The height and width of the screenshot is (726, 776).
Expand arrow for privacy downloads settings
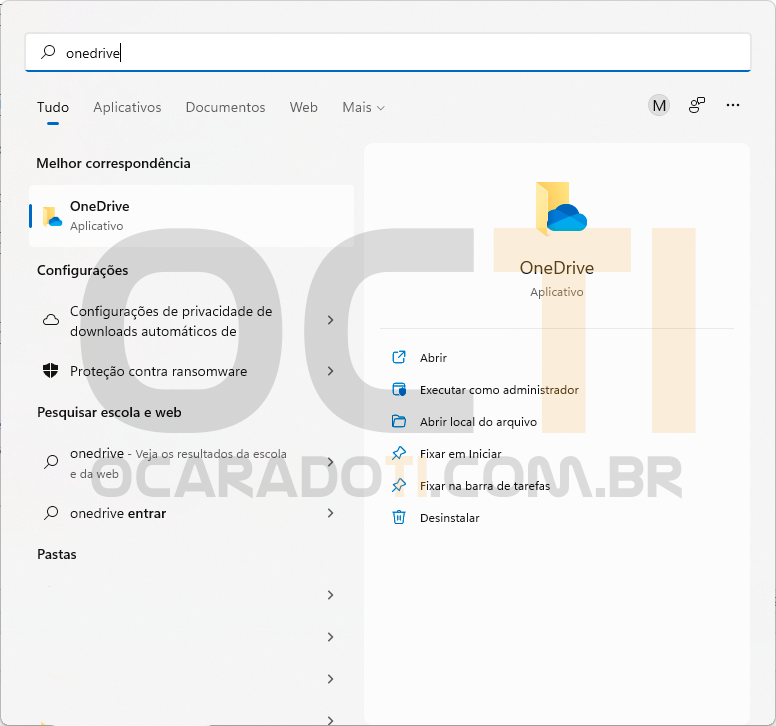tap(331, 320)
